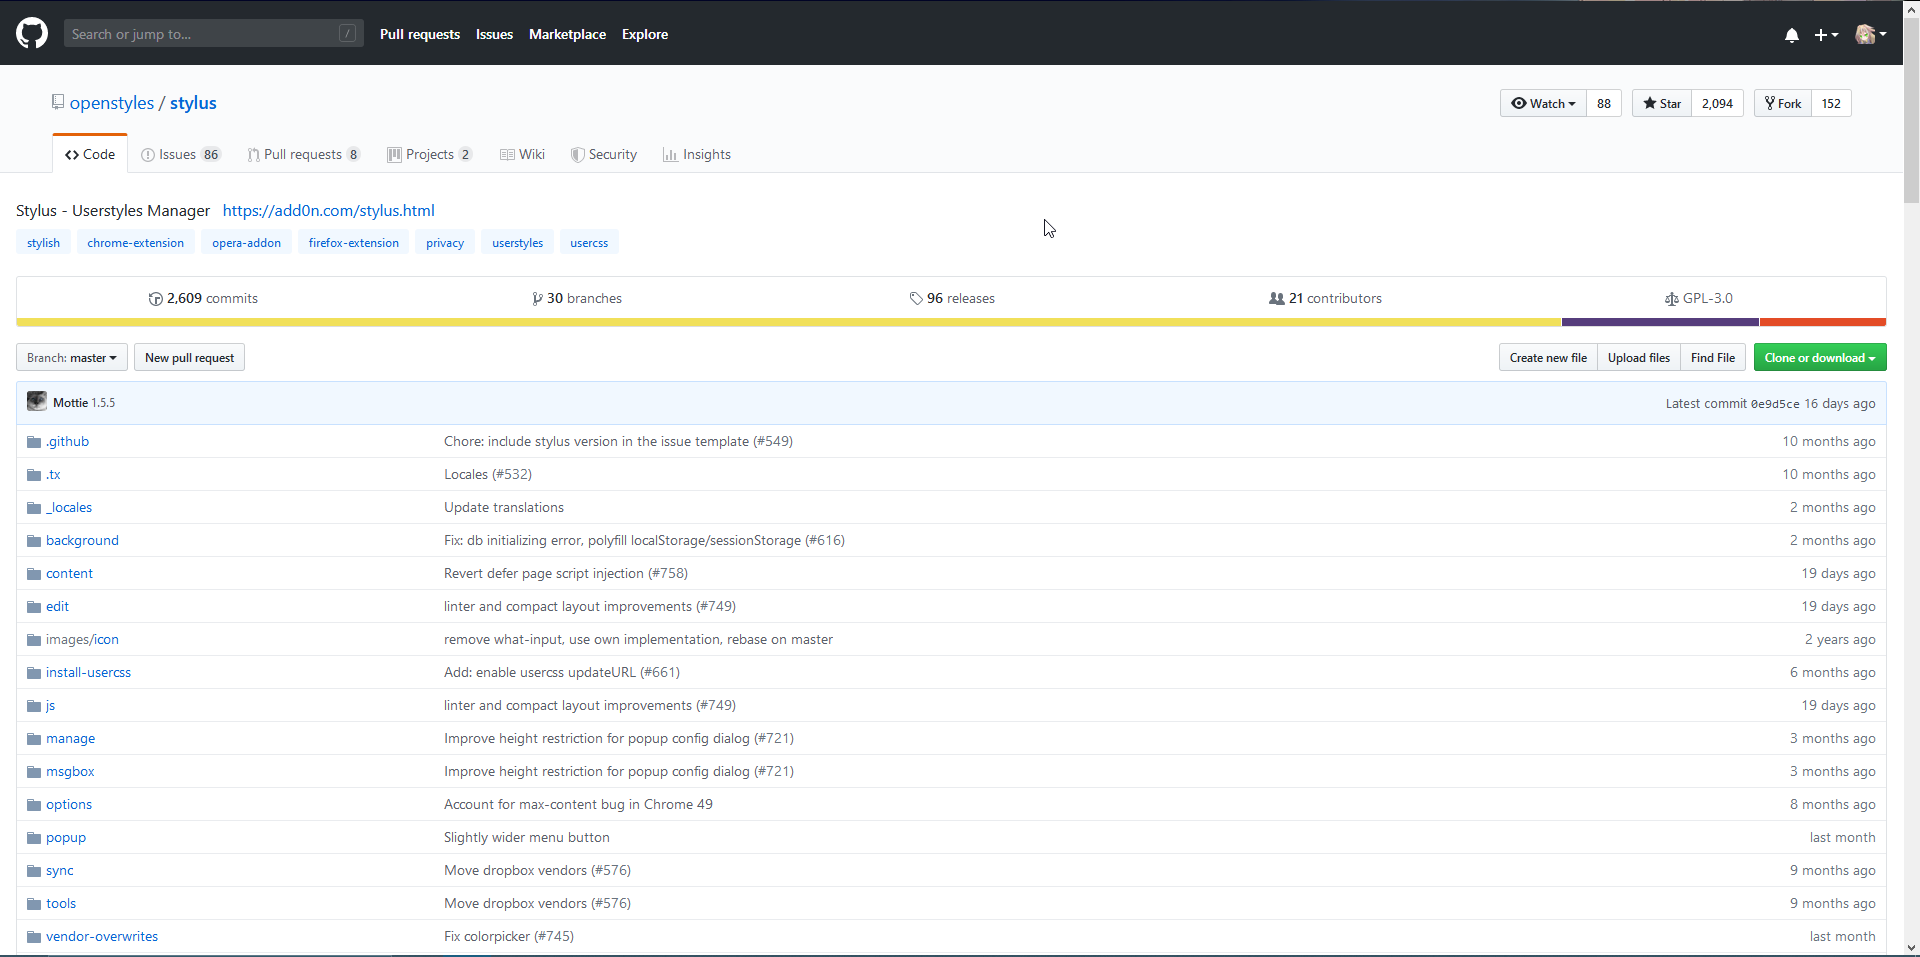1920x957 pixels.
Task: Click the releases tag icon
Action: [x=916, y=299]
